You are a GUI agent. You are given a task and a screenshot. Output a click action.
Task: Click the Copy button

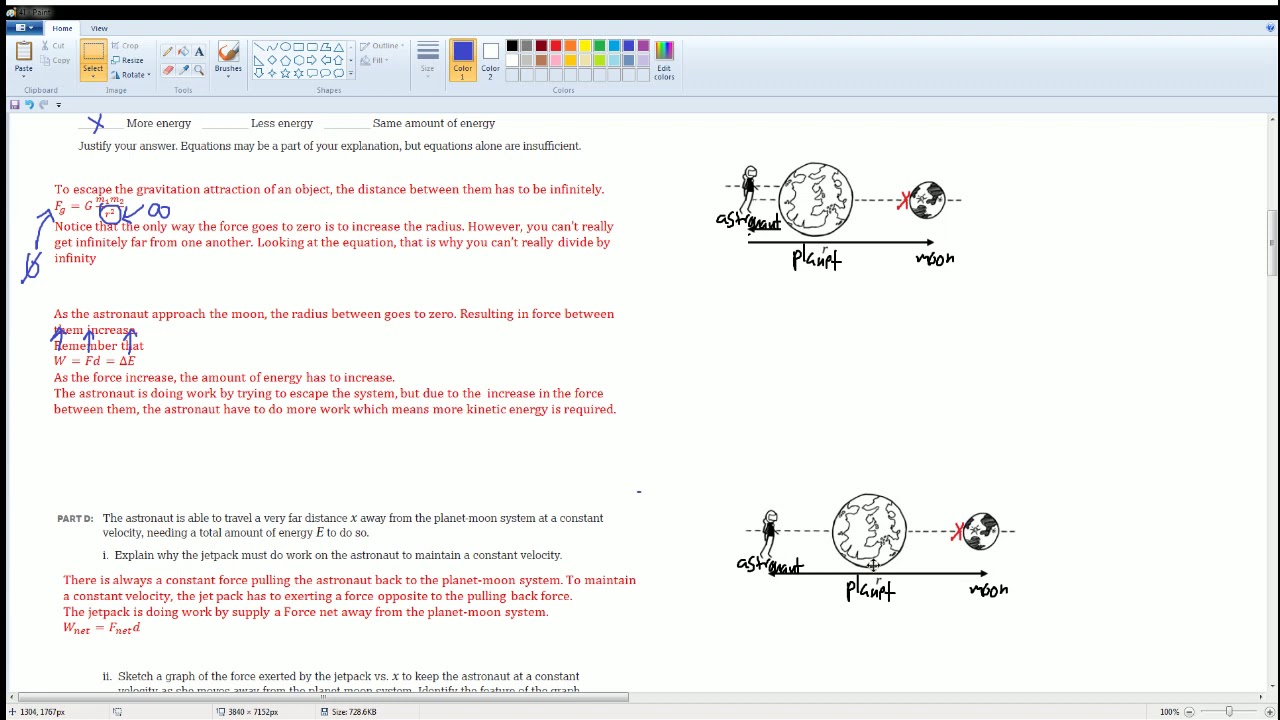tap(55, 60)
